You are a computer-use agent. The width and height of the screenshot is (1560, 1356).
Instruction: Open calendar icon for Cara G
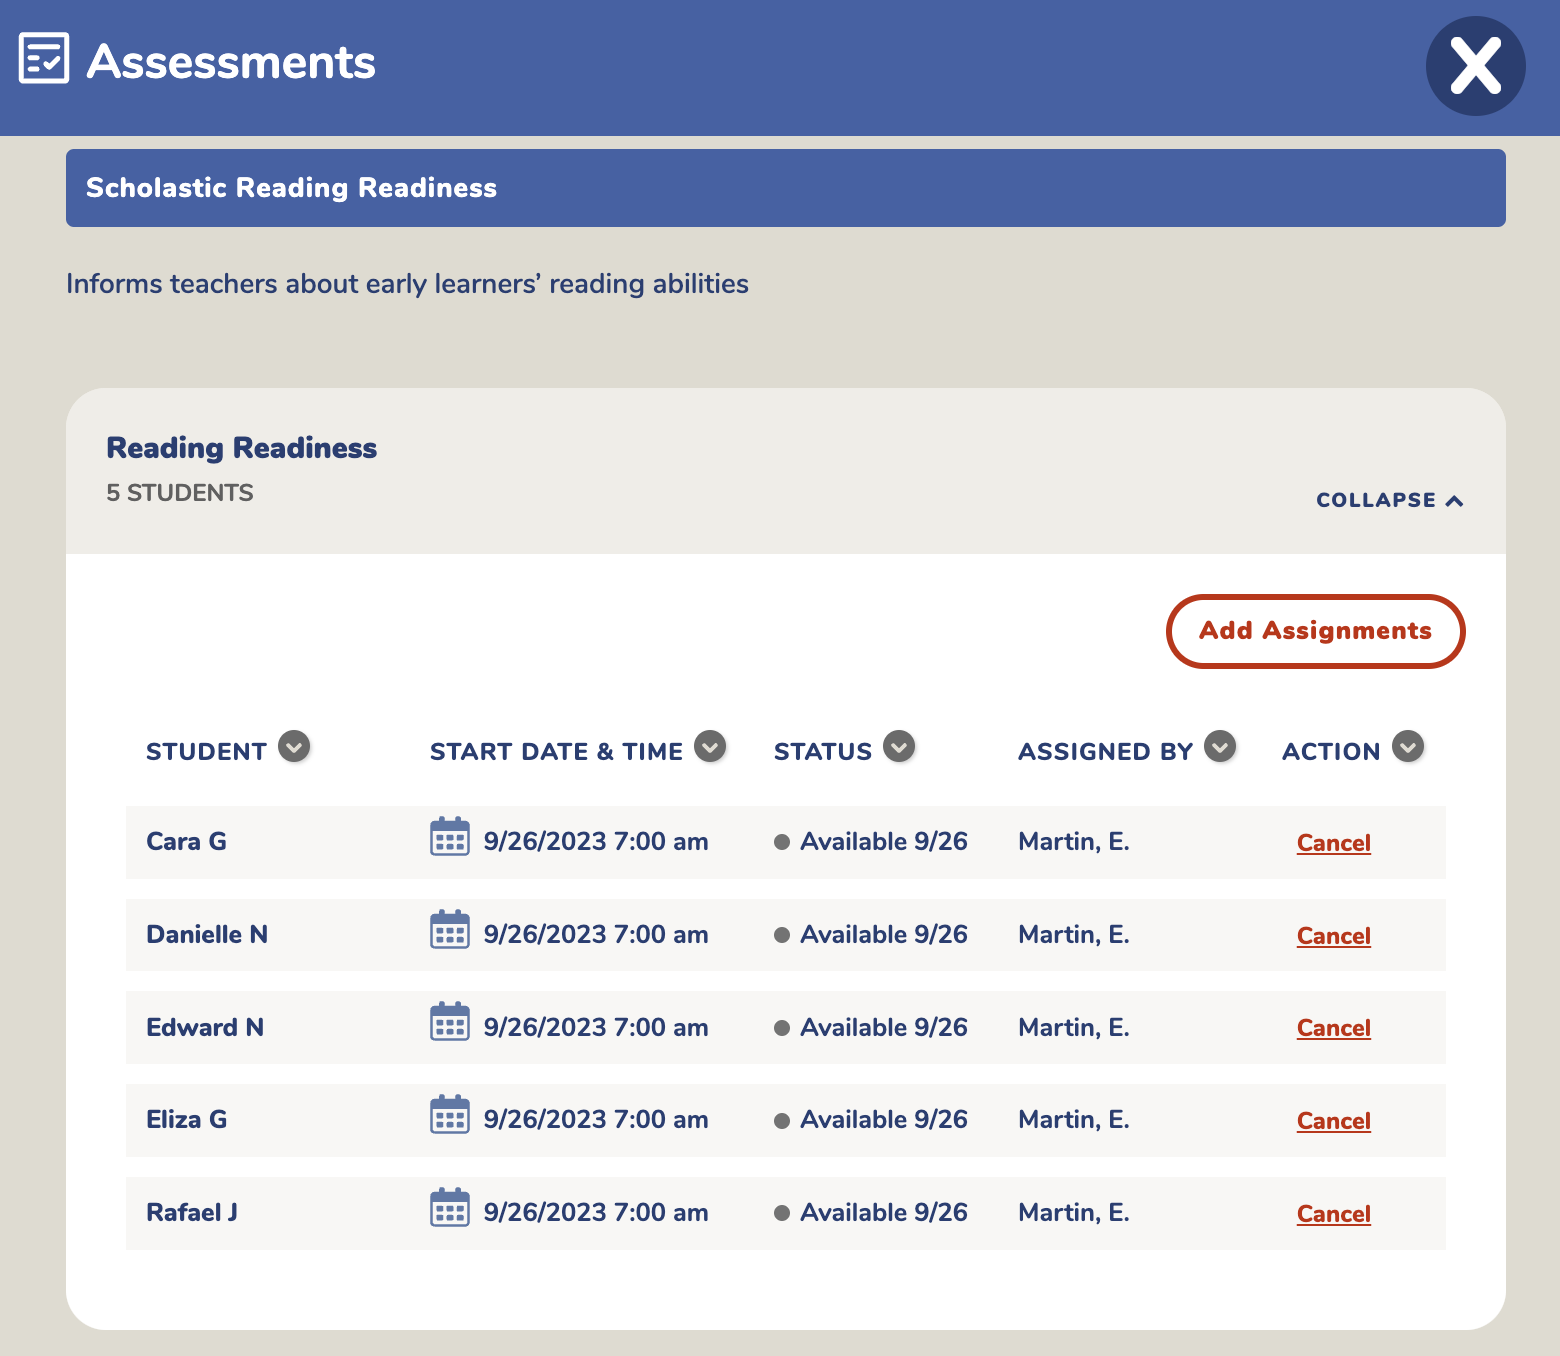click(x=450, y=837)
